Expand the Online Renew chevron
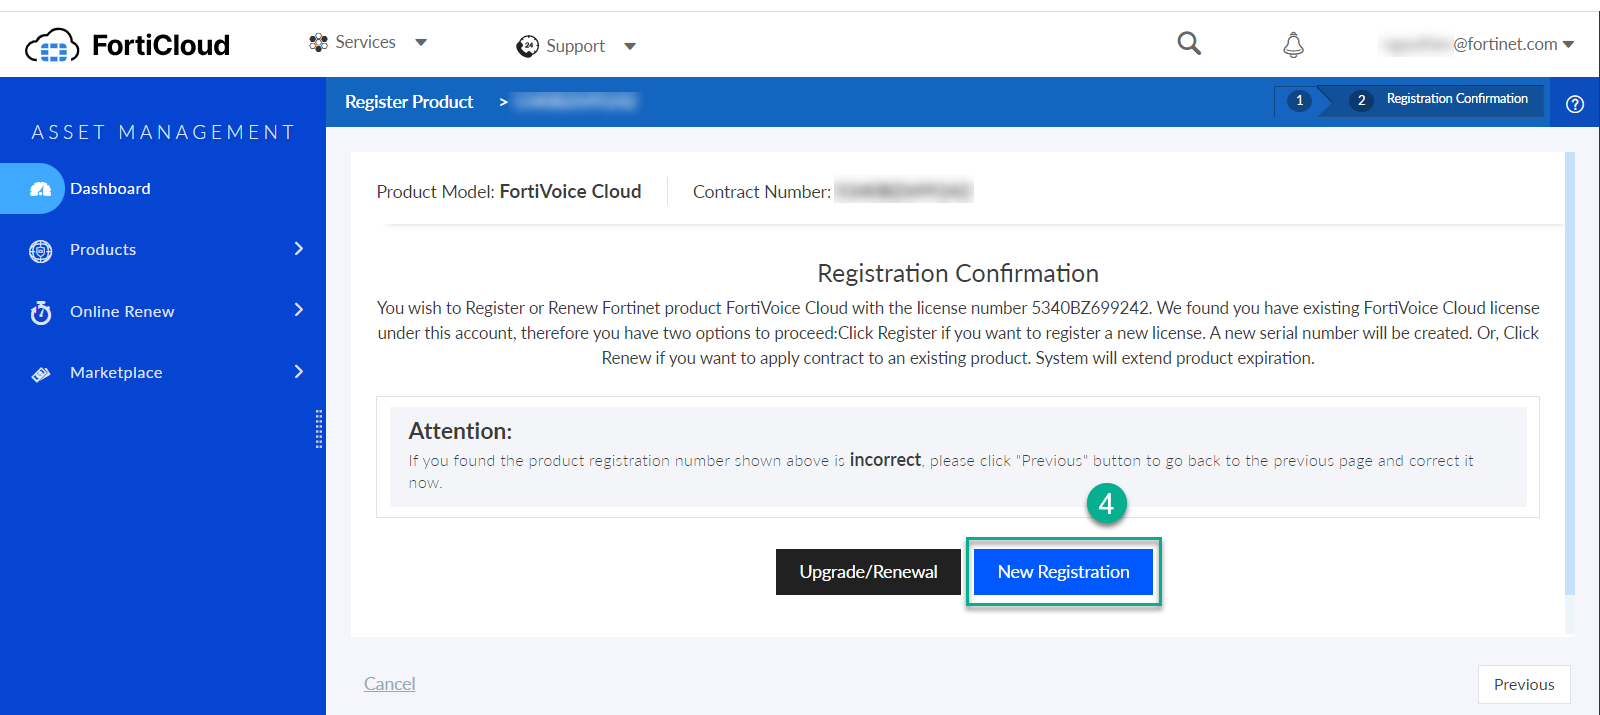The image size is (1600, 715). point(298,310)
